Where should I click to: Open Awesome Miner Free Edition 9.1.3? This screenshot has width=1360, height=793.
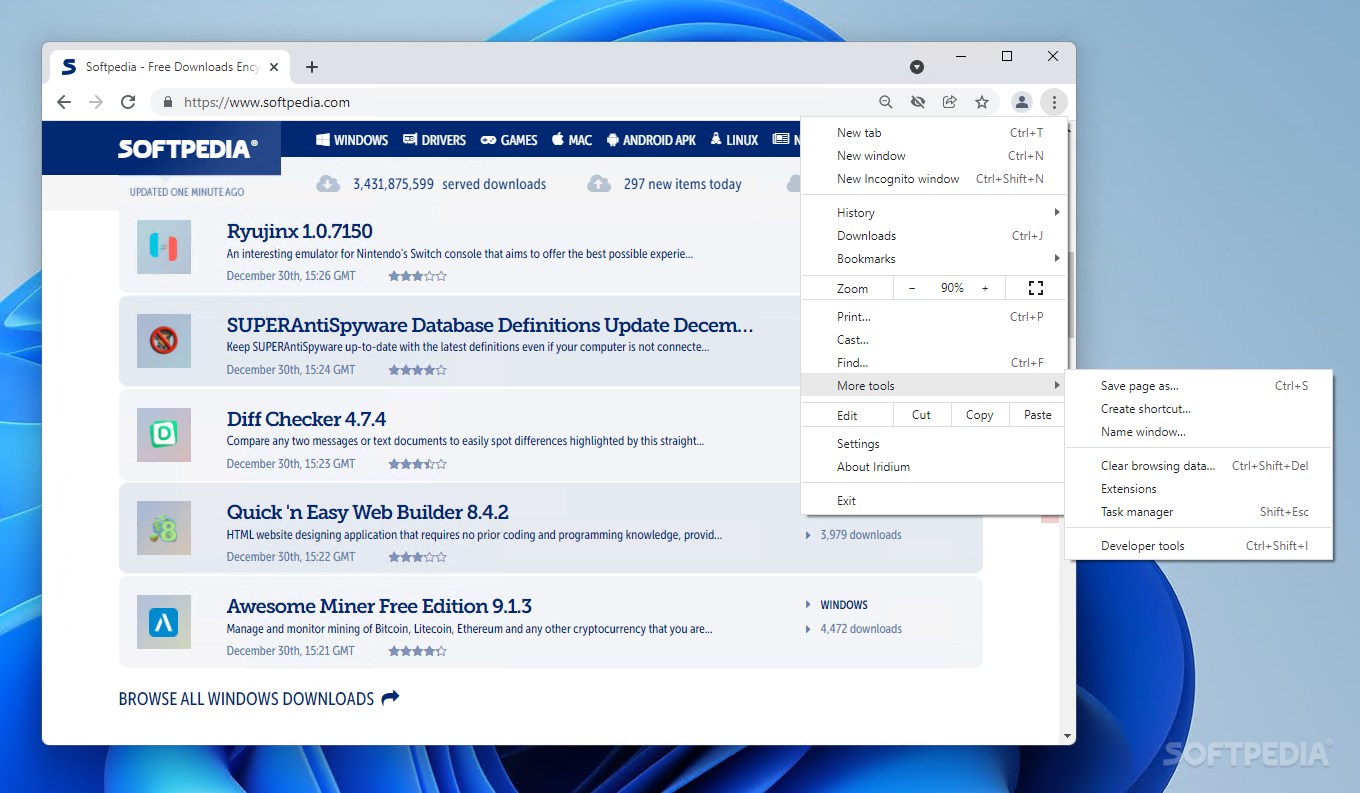click(379, 606)
